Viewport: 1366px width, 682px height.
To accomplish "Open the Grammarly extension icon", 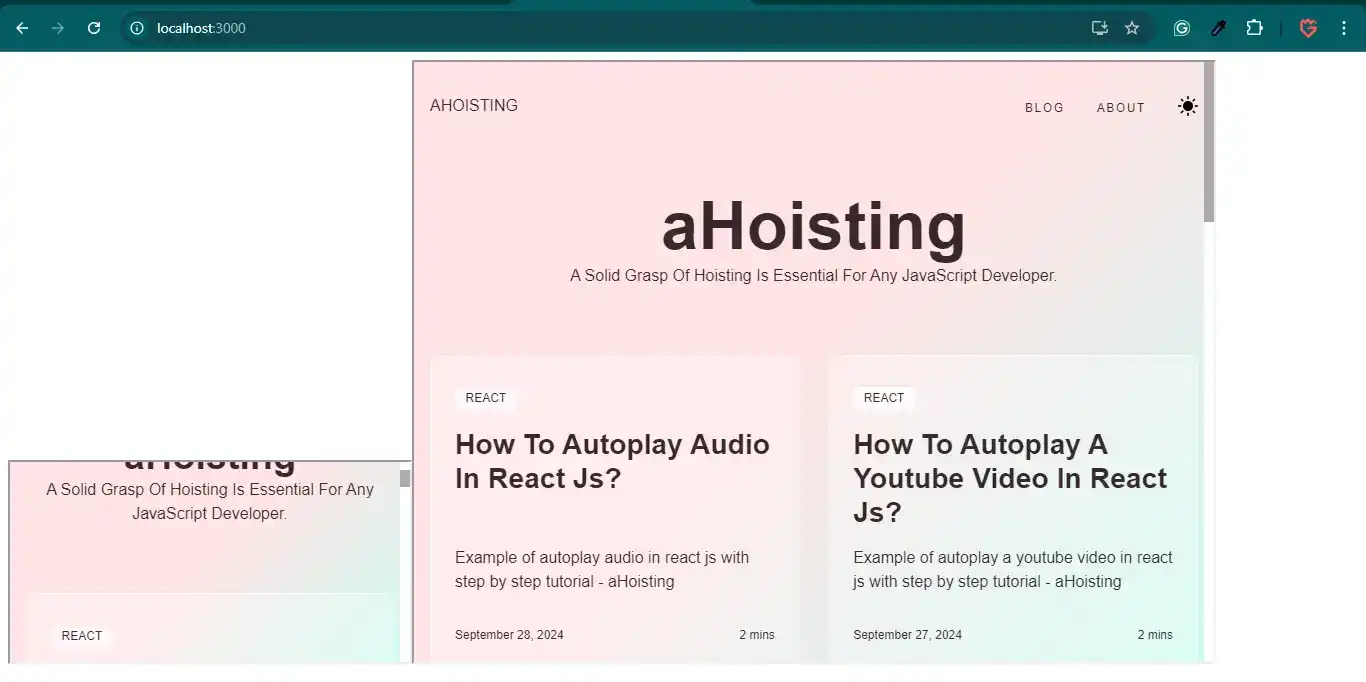I will pos(1181,28).
